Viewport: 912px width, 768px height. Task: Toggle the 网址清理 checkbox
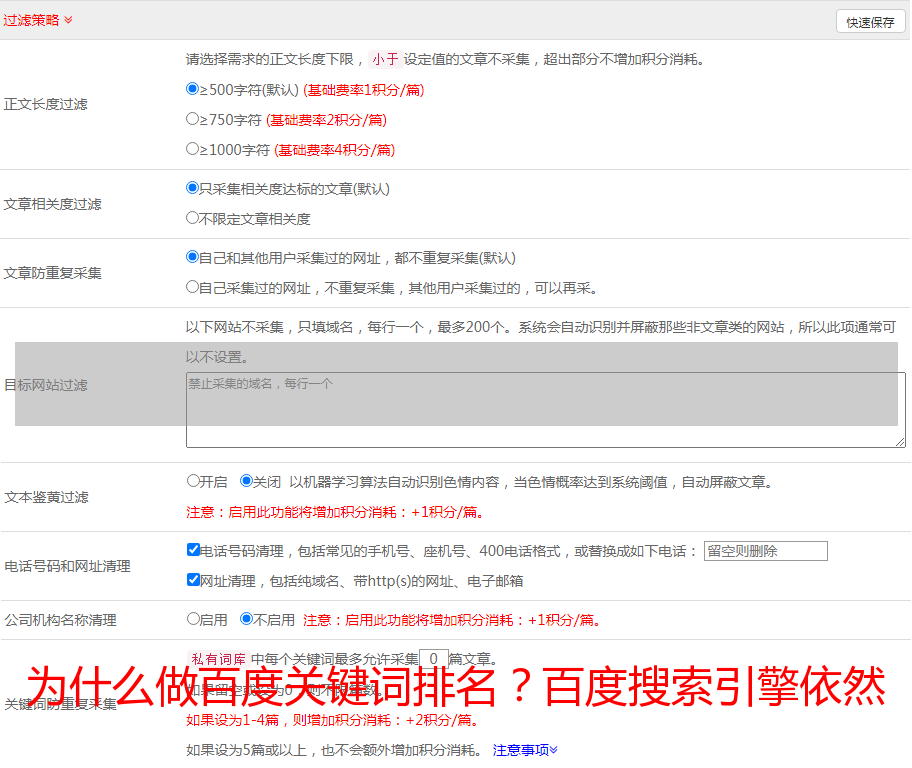(x=193, y=579)
